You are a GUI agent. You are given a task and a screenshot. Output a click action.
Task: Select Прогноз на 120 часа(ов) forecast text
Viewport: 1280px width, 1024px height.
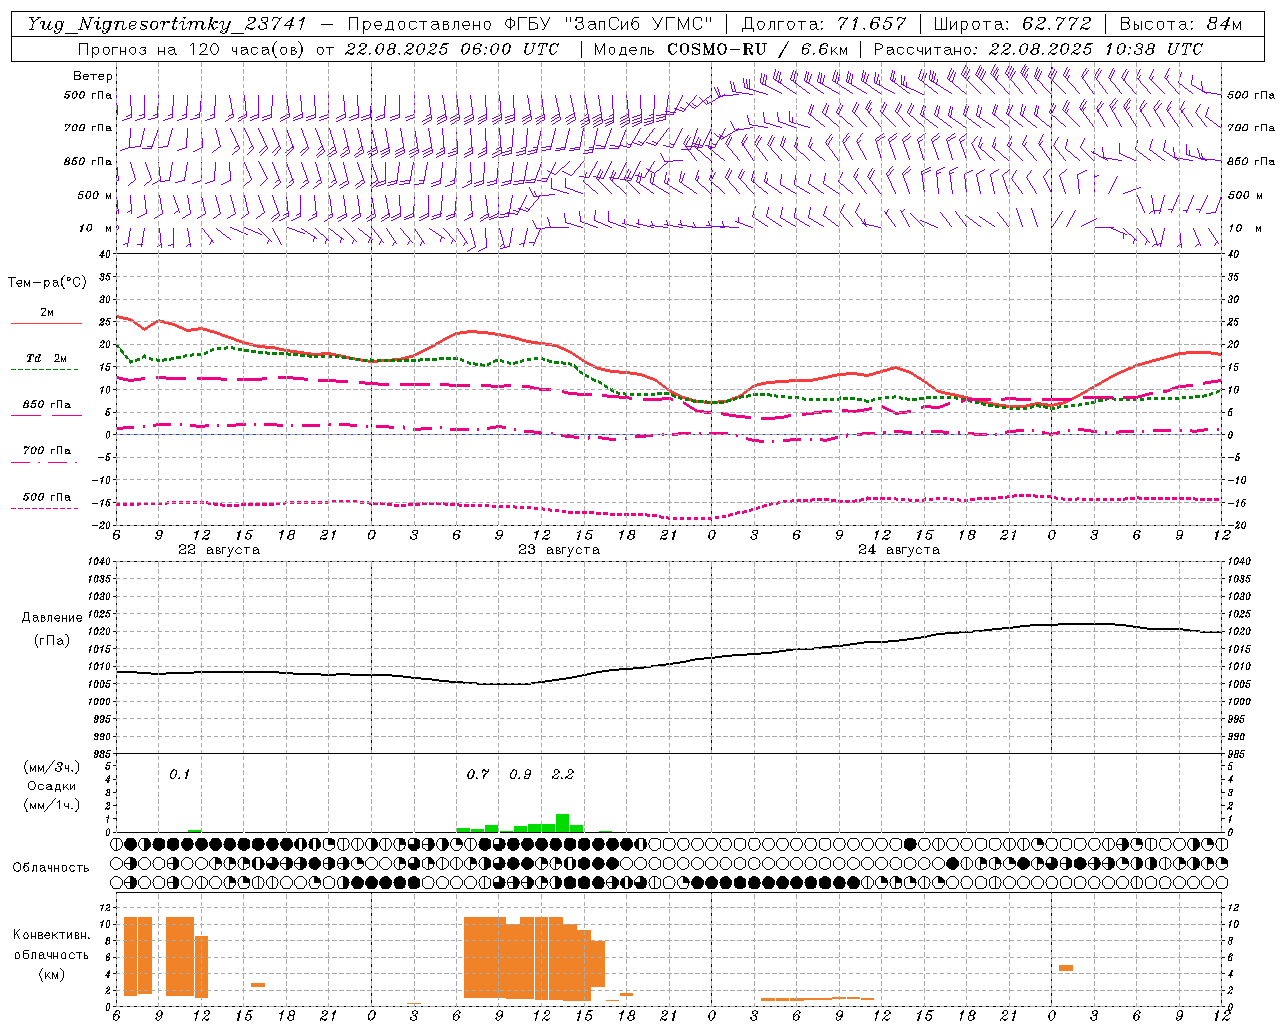[x=192, y=49]
